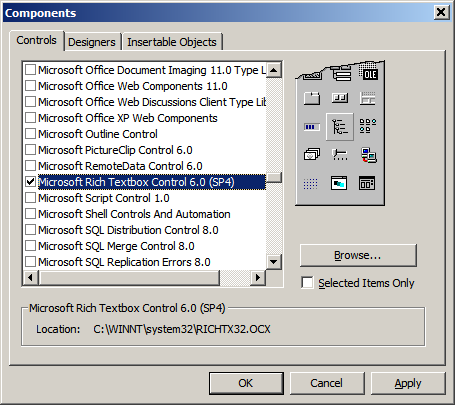This screenshot has height=405, width=455.
Task: Click the vertical scrollbar thumb
Action: point(274,177)
